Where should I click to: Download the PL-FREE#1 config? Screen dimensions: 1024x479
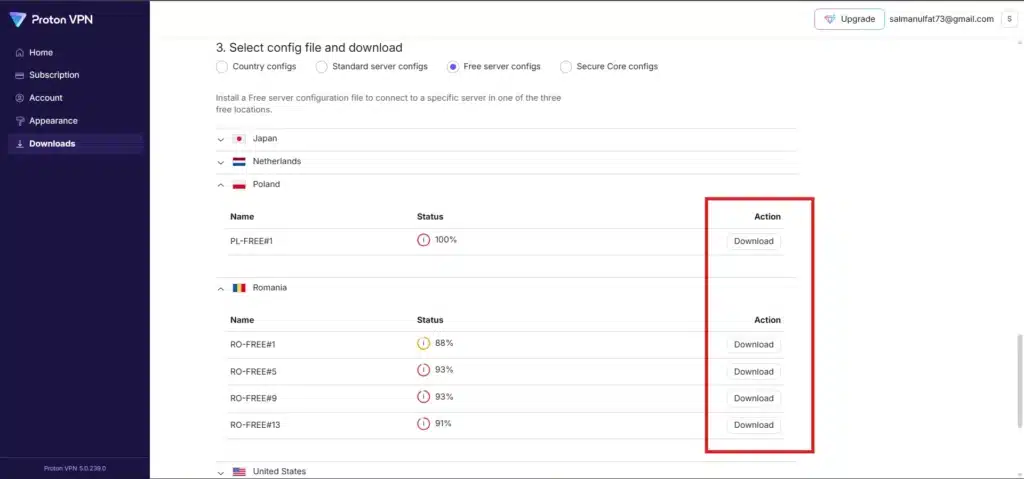tap(754, 242)
